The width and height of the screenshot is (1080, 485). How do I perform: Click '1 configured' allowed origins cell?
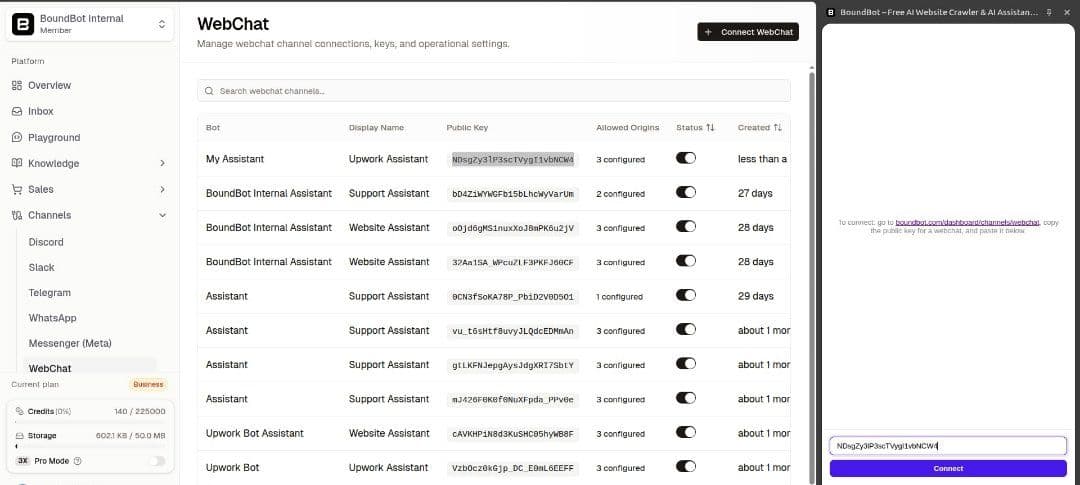619,297
